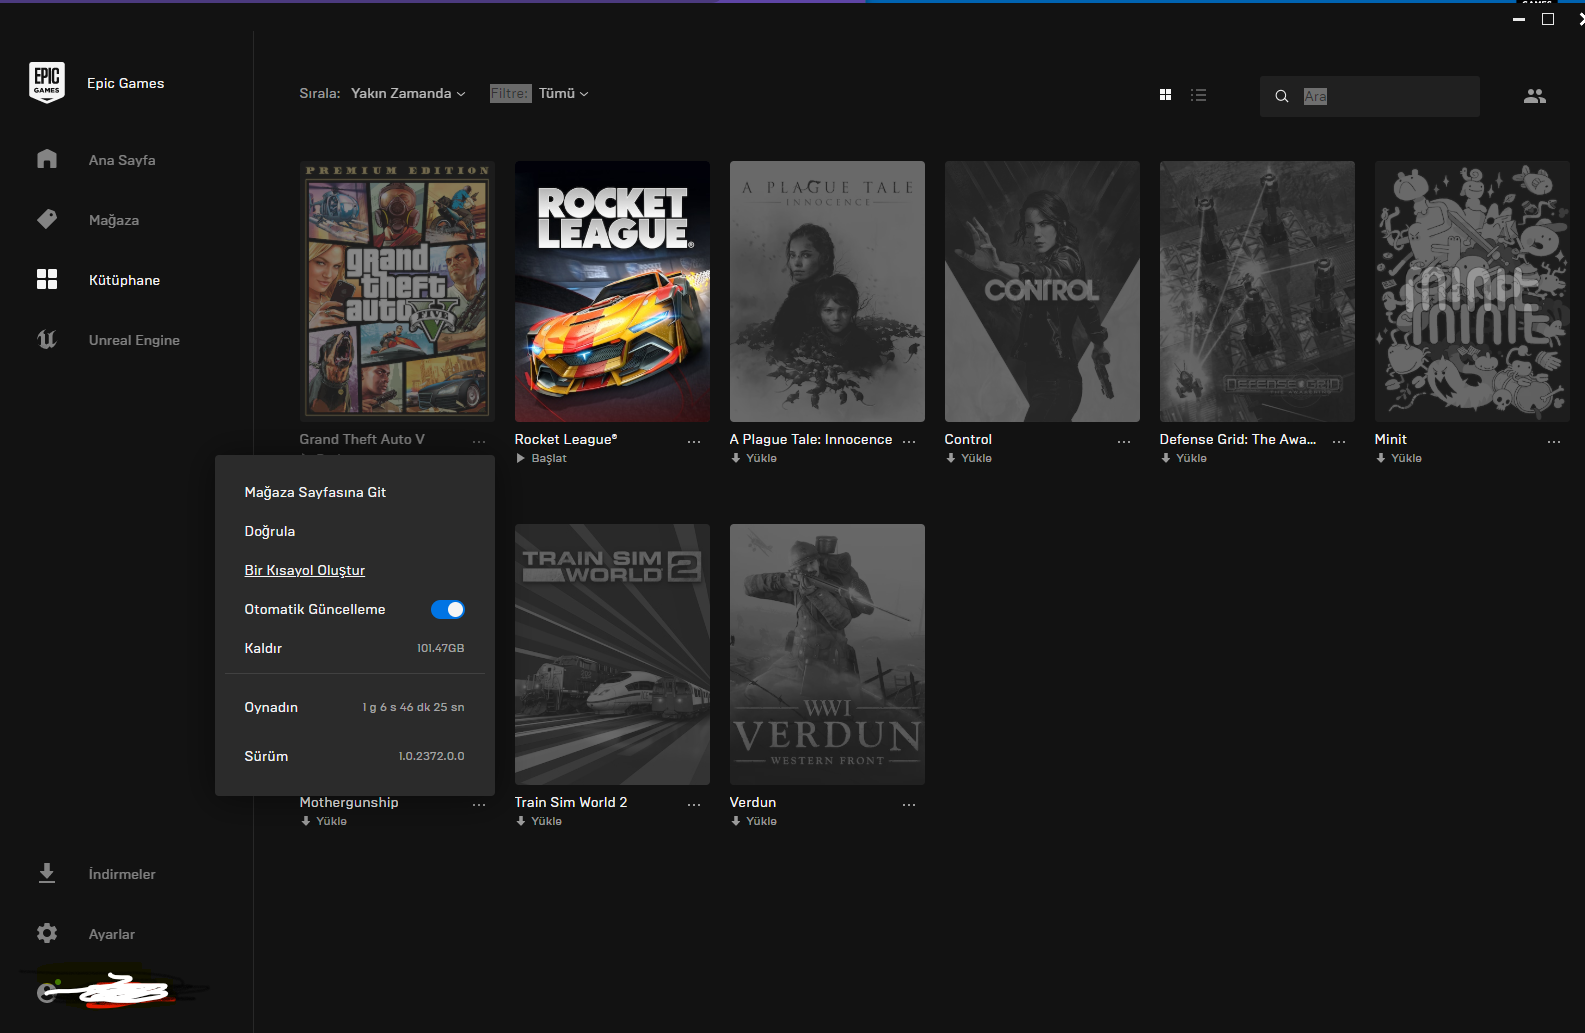Click Yükle under Verdun

click(x=754, y=821)
